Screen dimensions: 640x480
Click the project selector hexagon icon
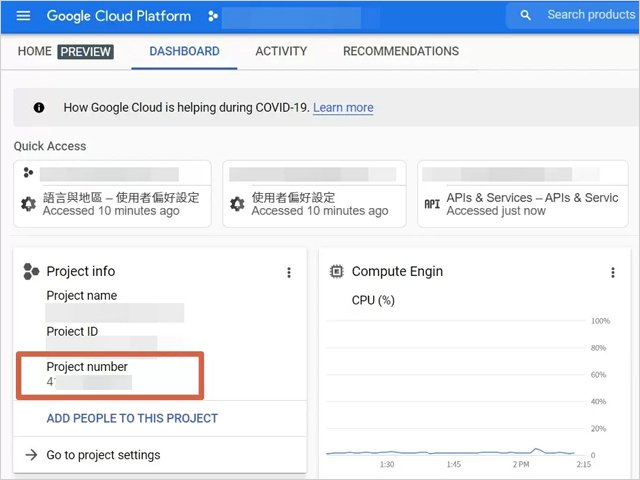pos(212,16)
